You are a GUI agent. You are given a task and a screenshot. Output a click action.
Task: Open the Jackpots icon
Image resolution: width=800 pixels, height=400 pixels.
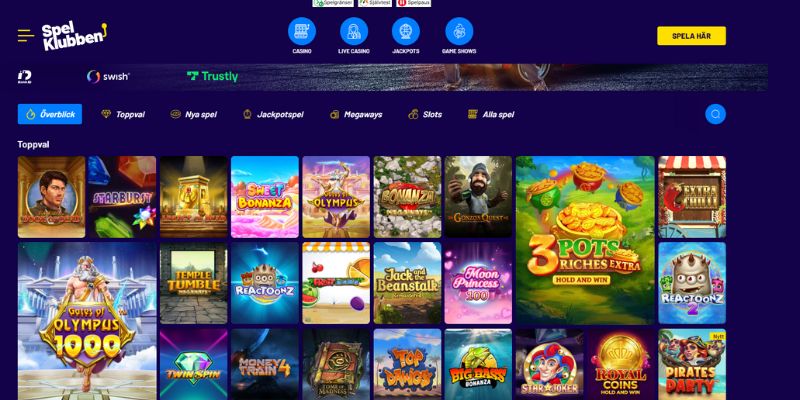pyautogui.click(x=406, y=31)
